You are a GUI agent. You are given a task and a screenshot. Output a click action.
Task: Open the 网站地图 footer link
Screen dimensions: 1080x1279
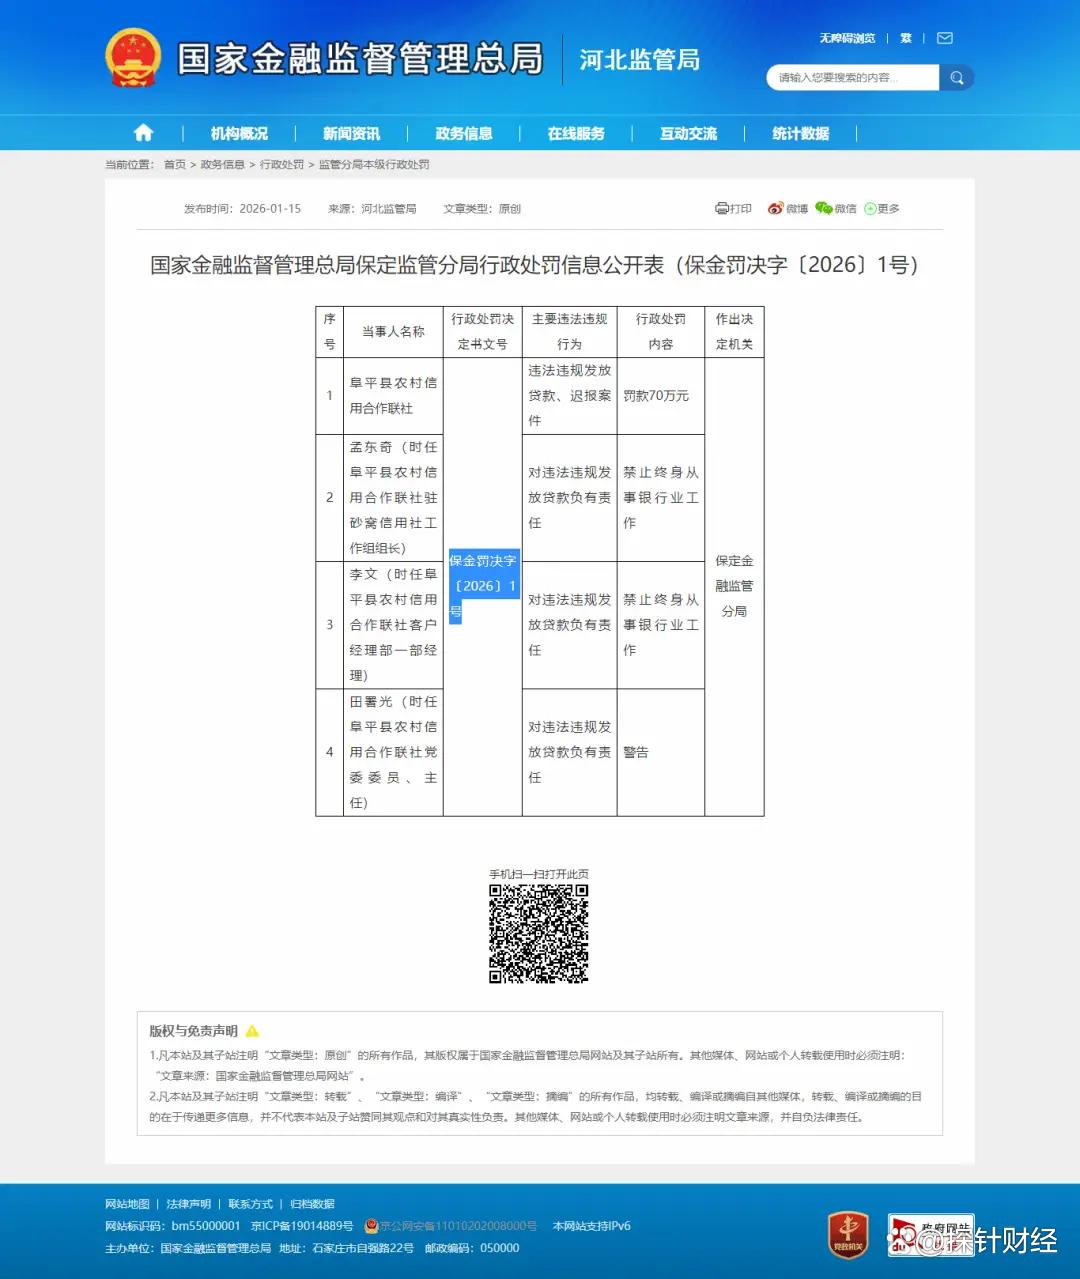pyautogui.click(x=127, y=1204)
